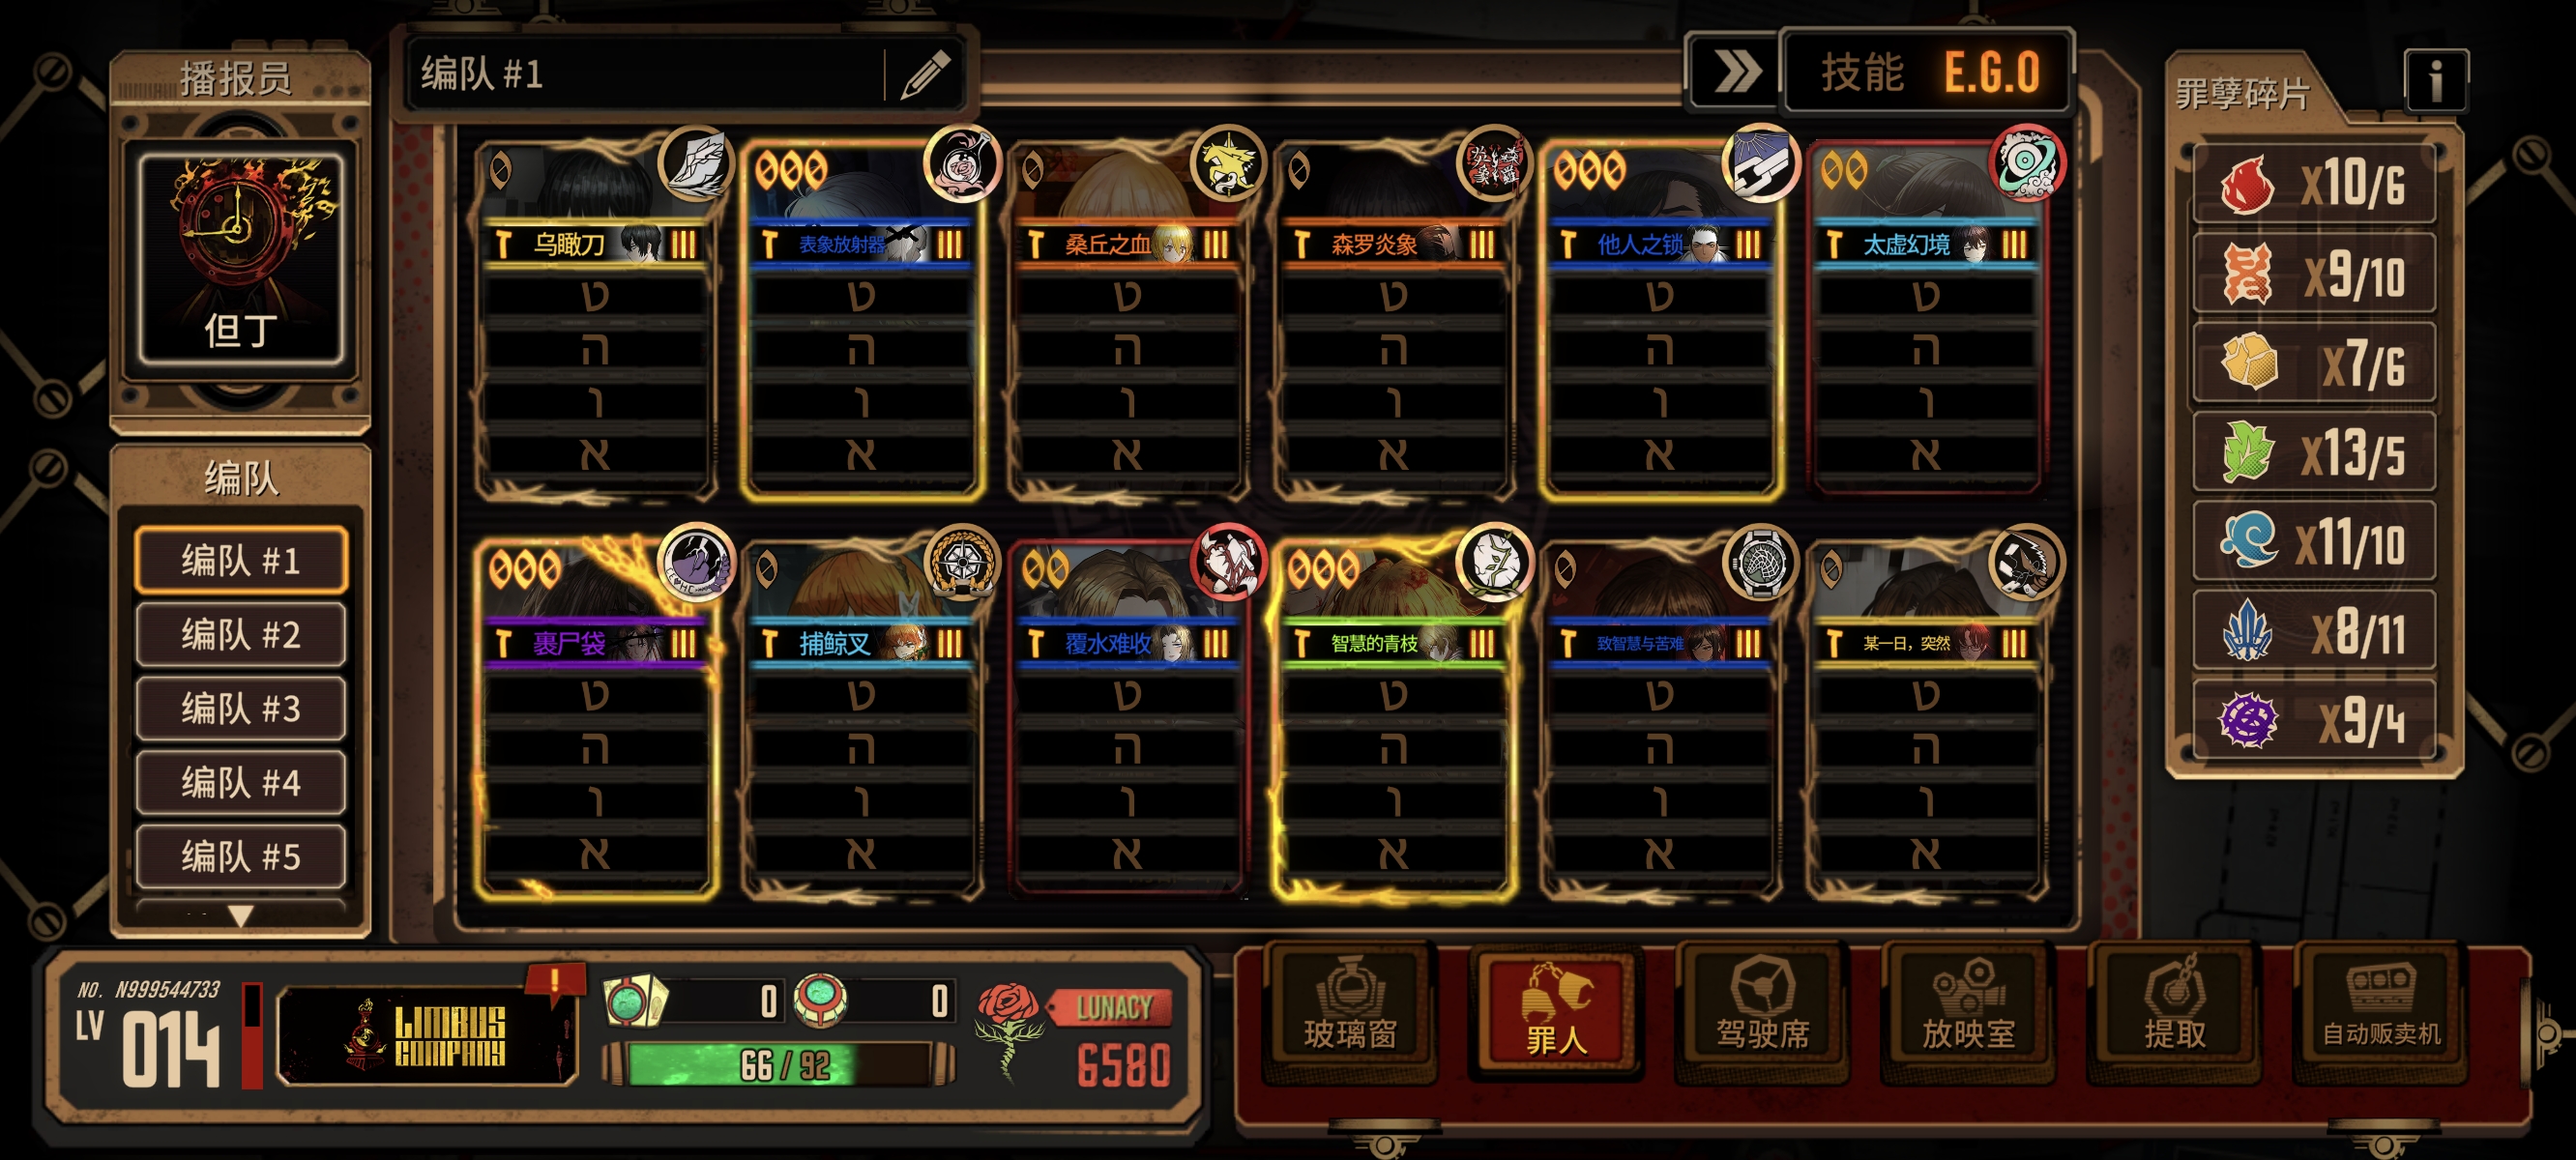Switch view to 技能
The image size is (2576, 1160).
(x=1861, y=73)
